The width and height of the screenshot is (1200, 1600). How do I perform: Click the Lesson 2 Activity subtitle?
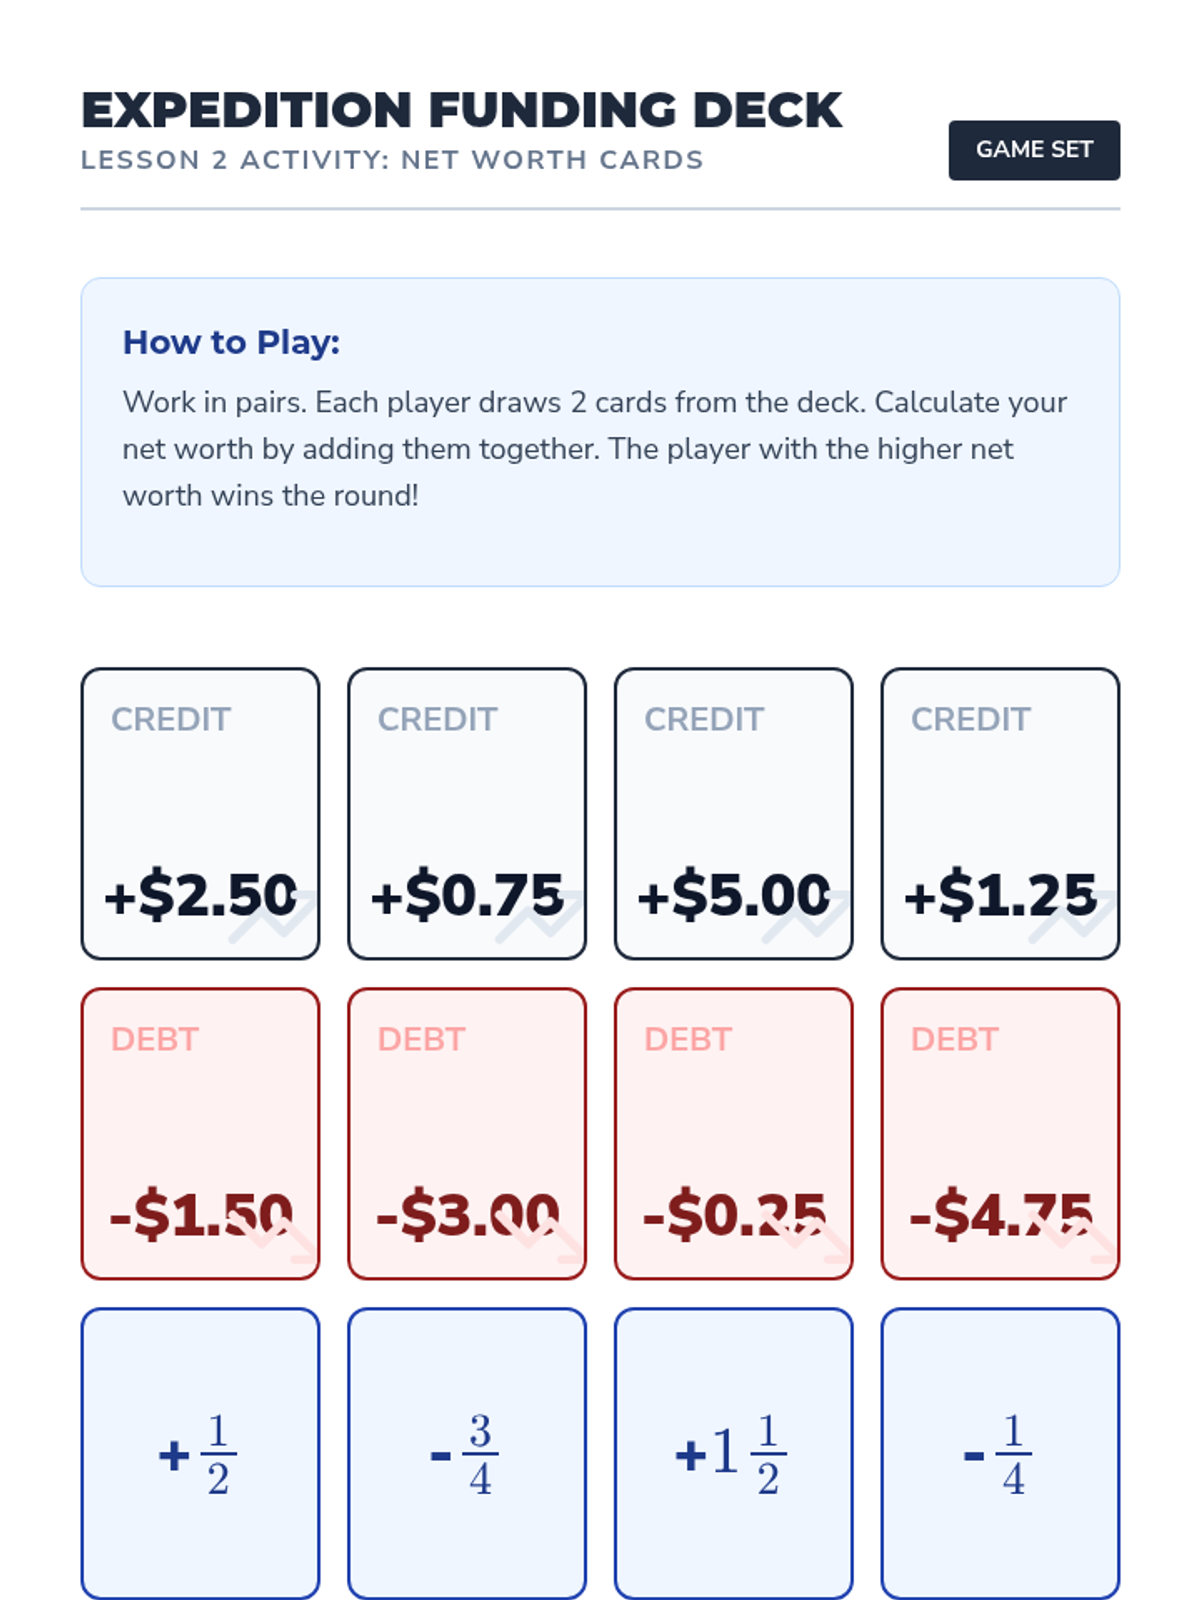pos(392,160)
